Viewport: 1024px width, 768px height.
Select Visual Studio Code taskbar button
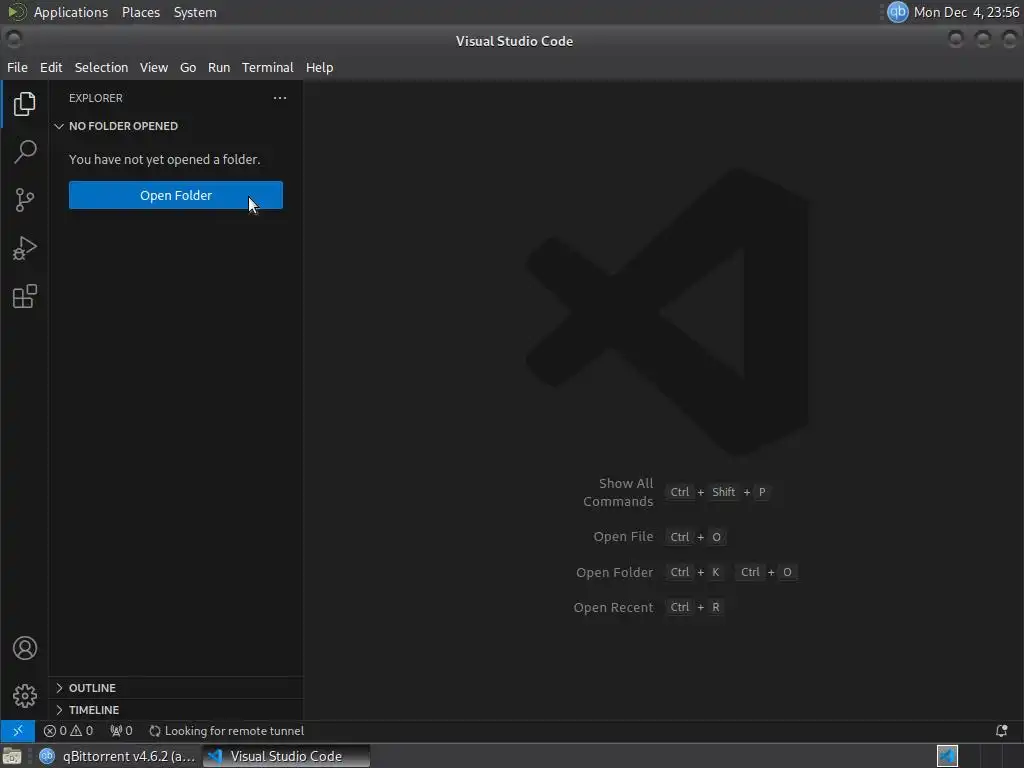tap(286, 756)
